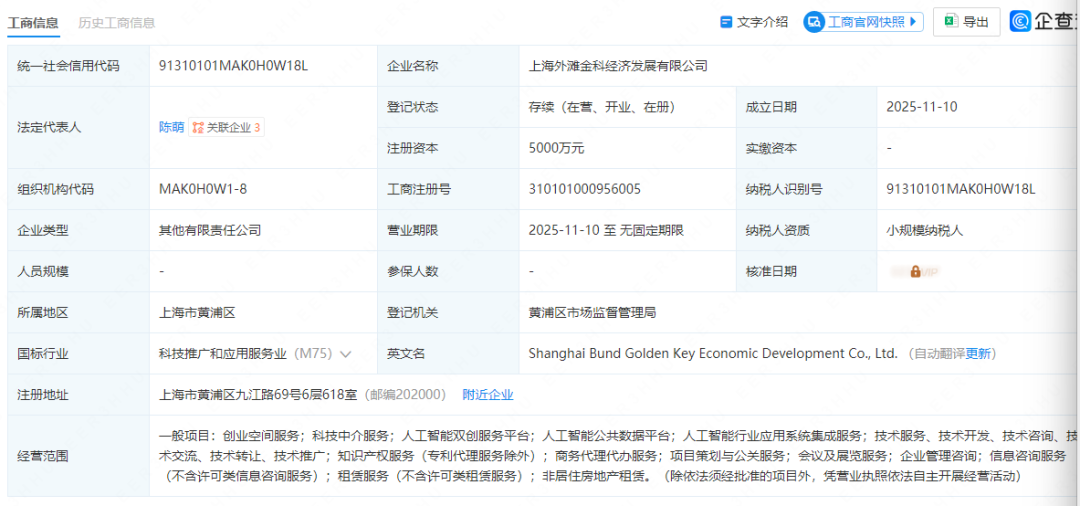Click the VIP lock icon beside 核准日期
The width and height of the screenshot is (1080, 506).
tap(915, 271)
